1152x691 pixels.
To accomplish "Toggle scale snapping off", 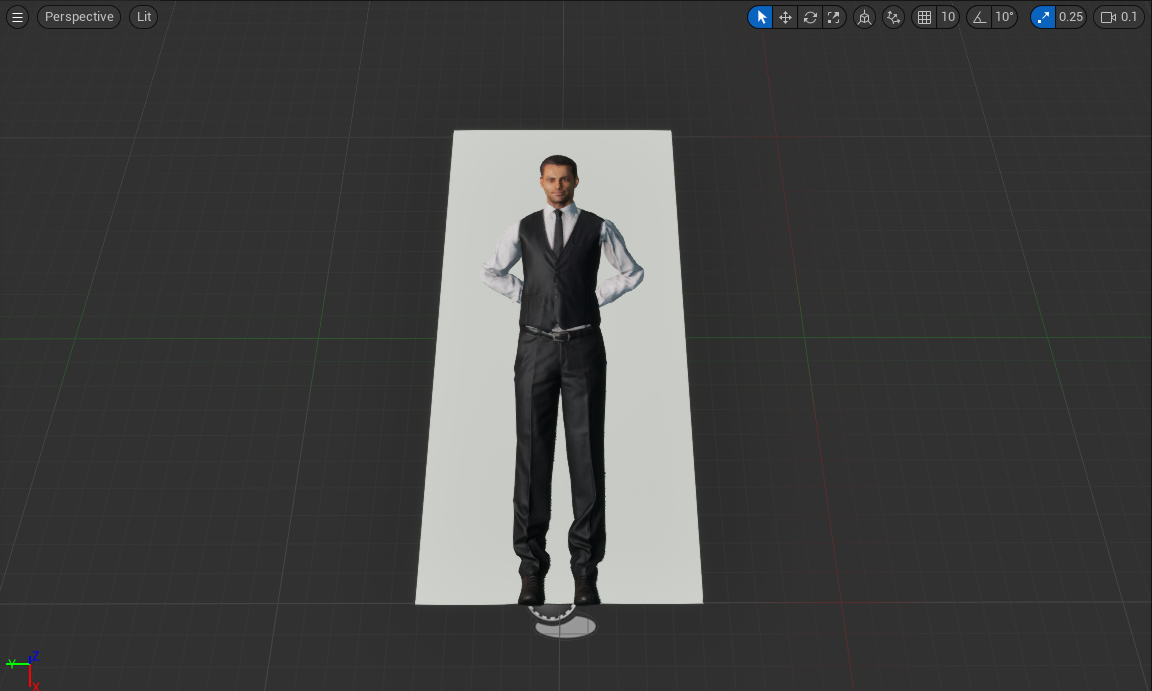I will pos(1043,17).
